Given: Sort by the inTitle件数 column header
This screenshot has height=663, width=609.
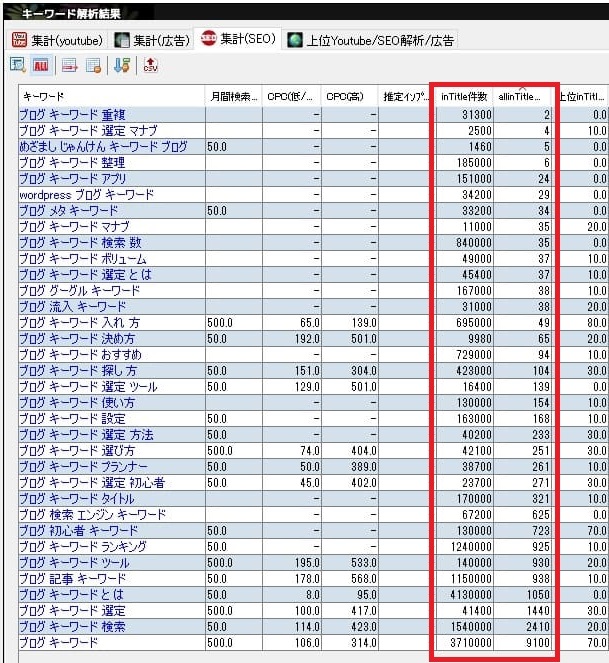Looking at the screenshot, I should coord(464,96).
